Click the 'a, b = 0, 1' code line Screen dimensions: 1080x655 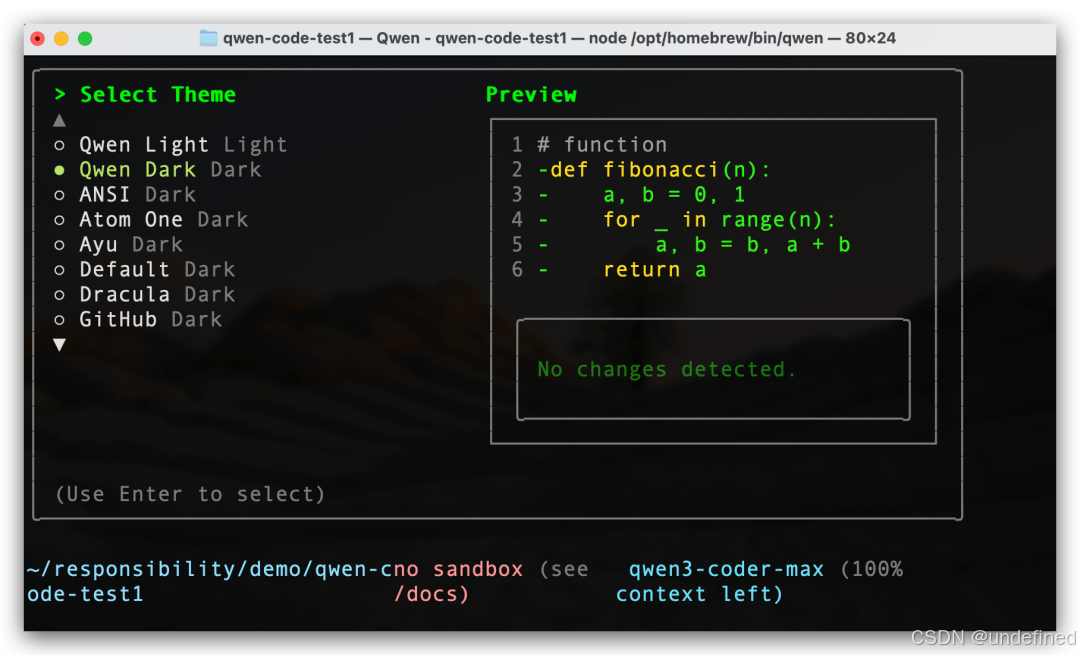674,194
